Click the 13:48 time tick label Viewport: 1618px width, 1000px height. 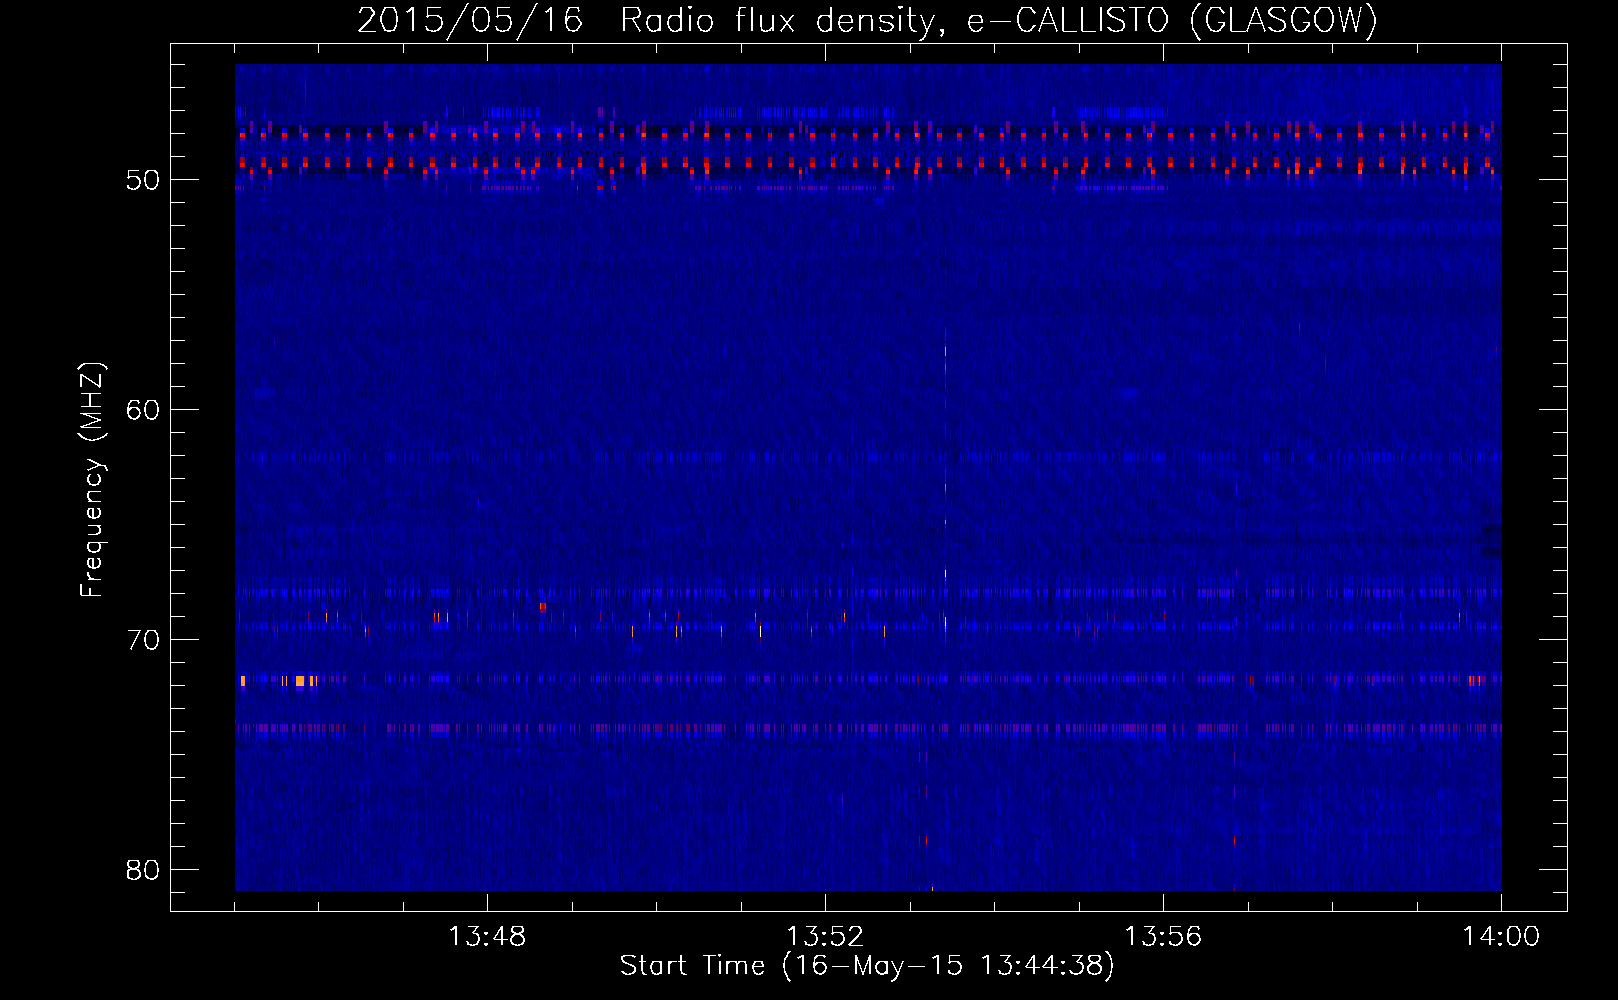[487, 937]
